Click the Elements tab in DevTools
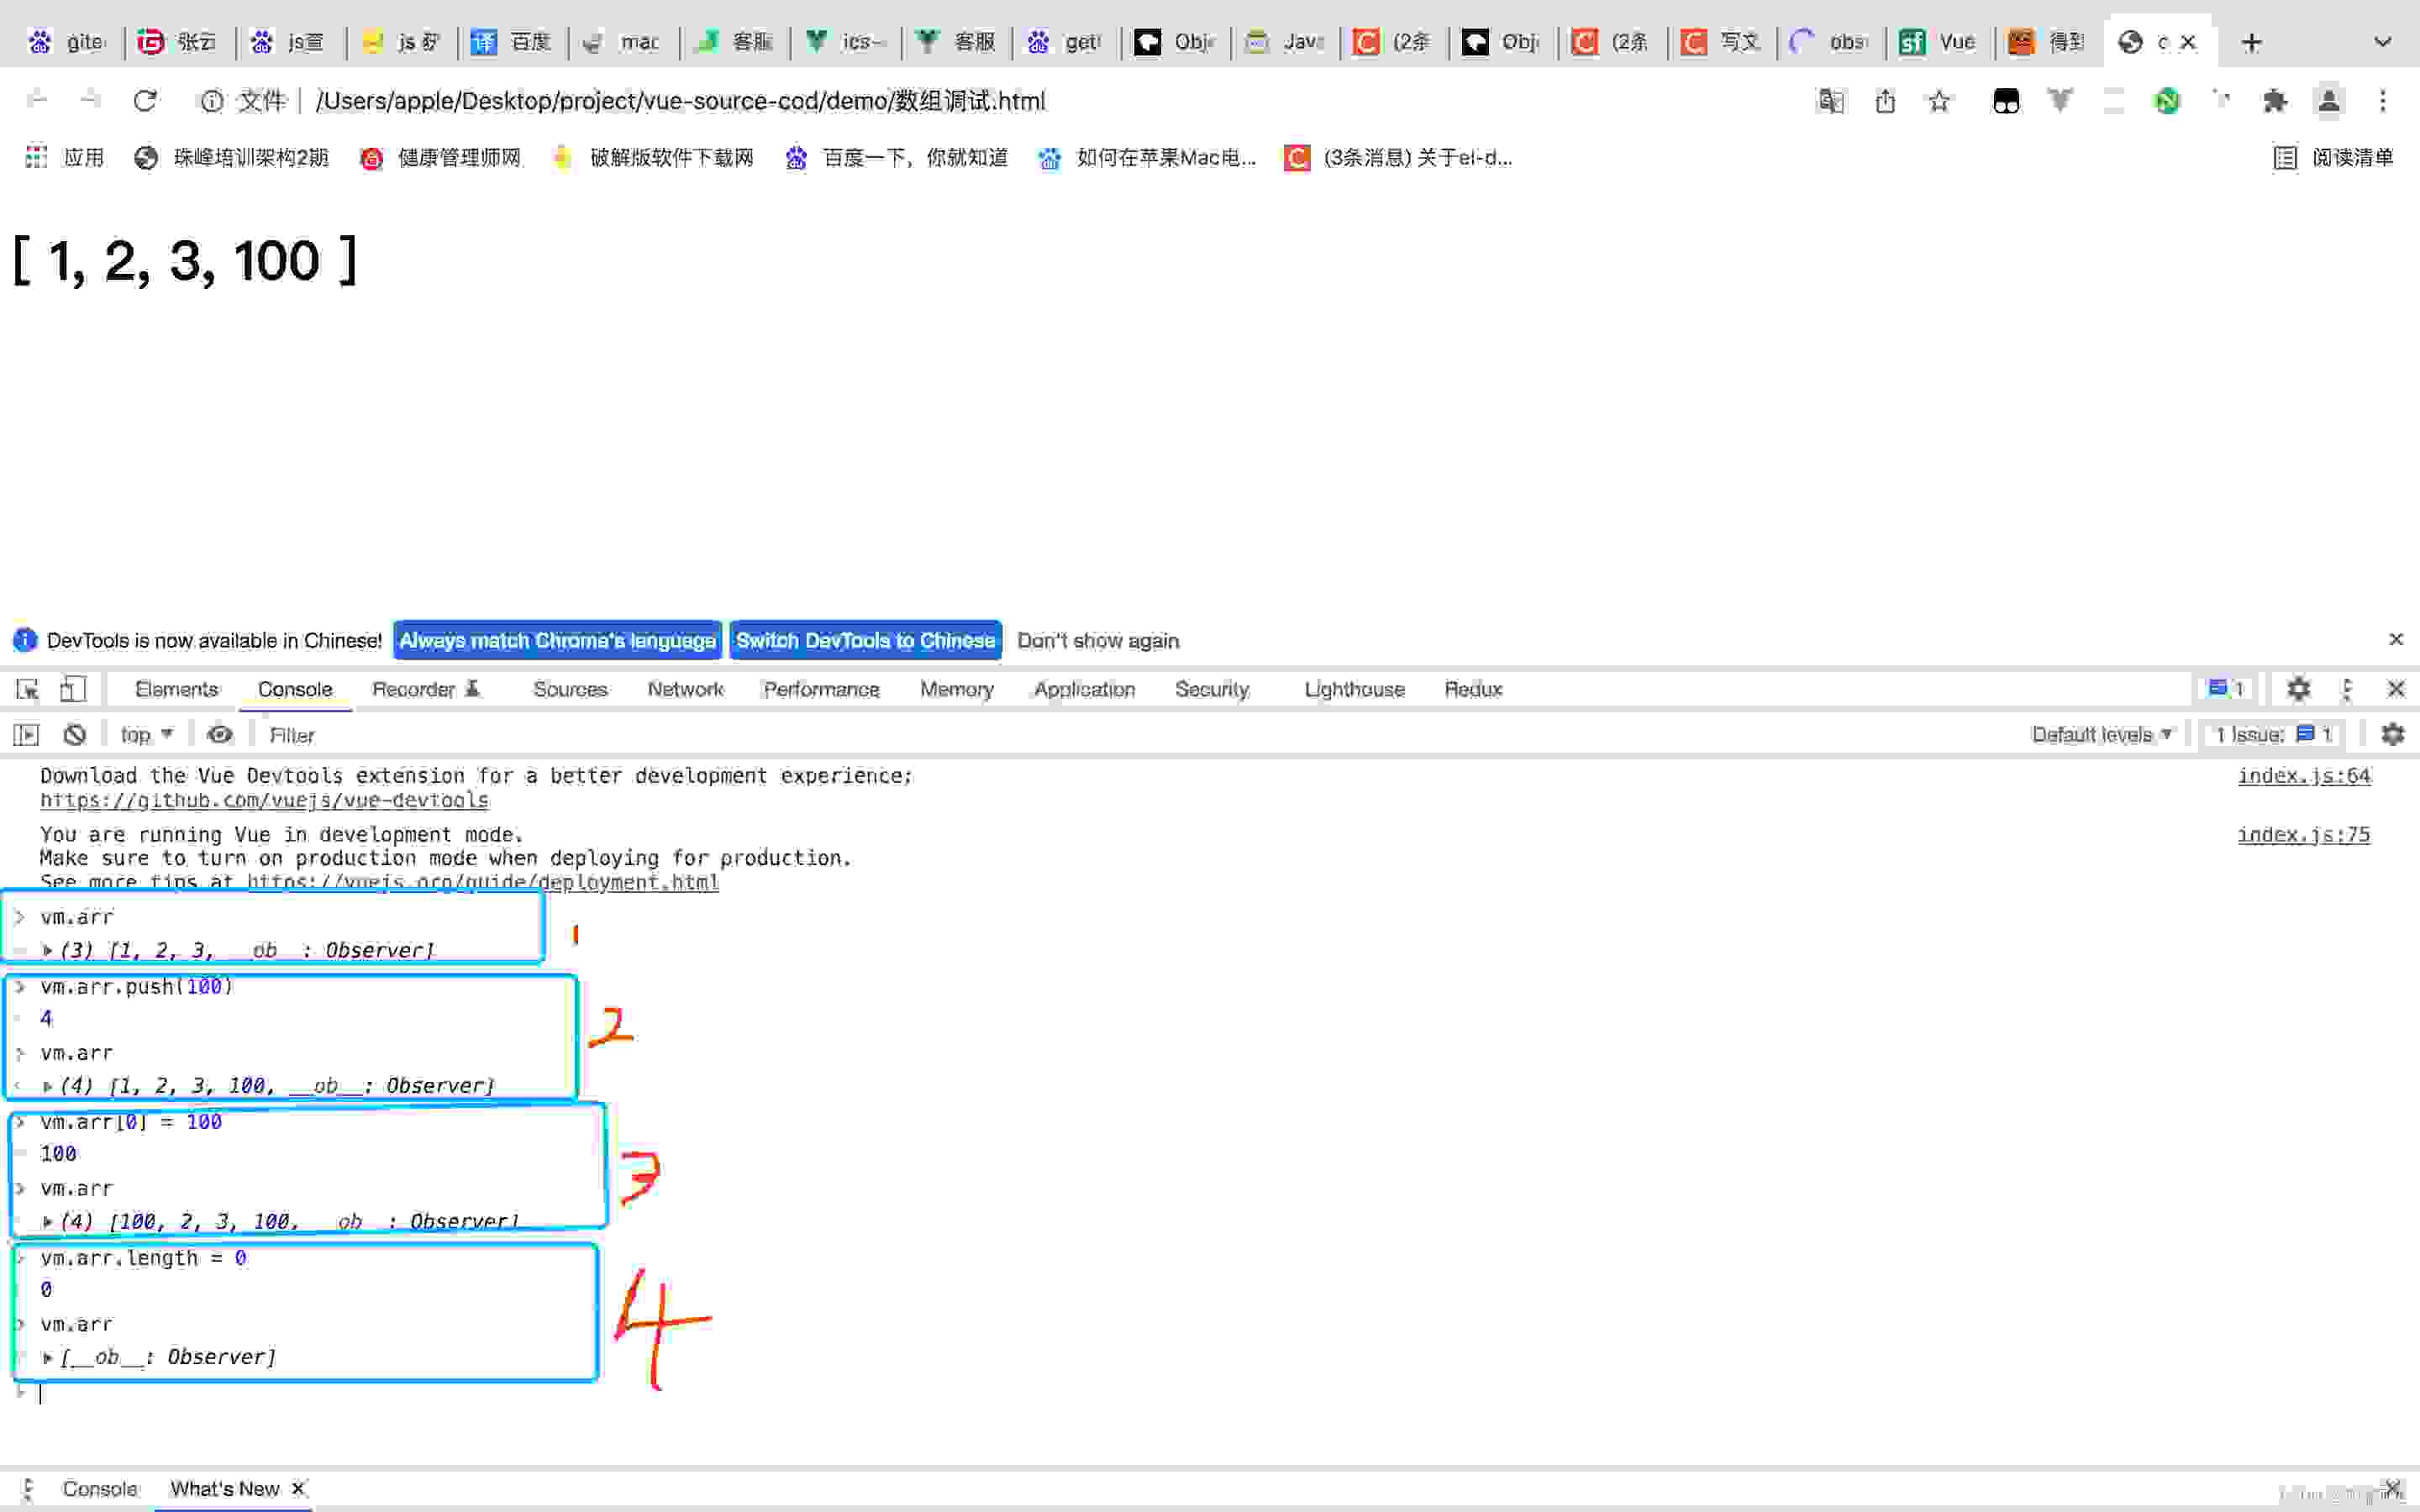The image size is (2420, 1512). tap(176, 688)
